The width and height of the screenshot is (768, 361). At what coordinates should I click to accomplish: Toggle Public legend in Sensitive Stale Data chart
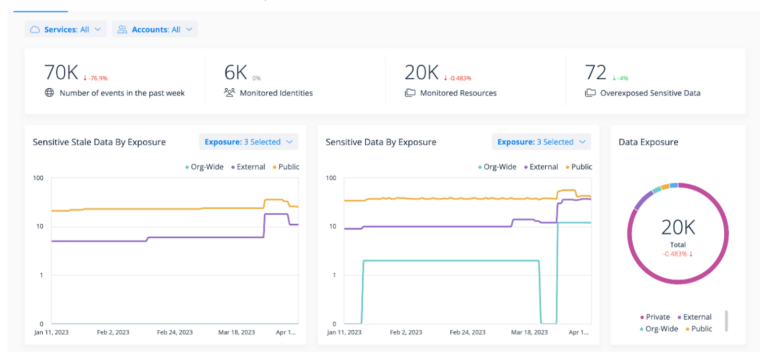286,167
